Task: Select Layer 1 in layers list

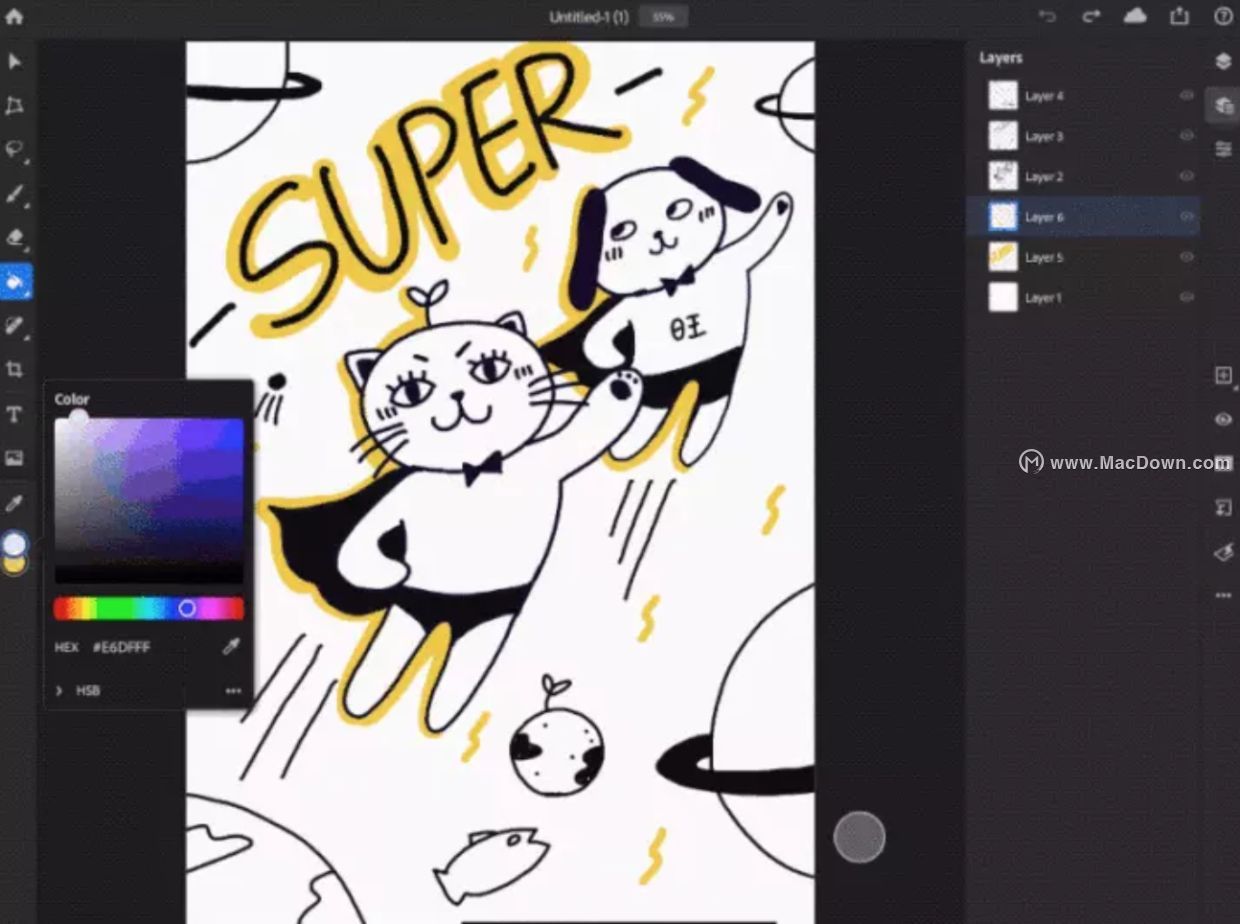Action: point(1084,297)
